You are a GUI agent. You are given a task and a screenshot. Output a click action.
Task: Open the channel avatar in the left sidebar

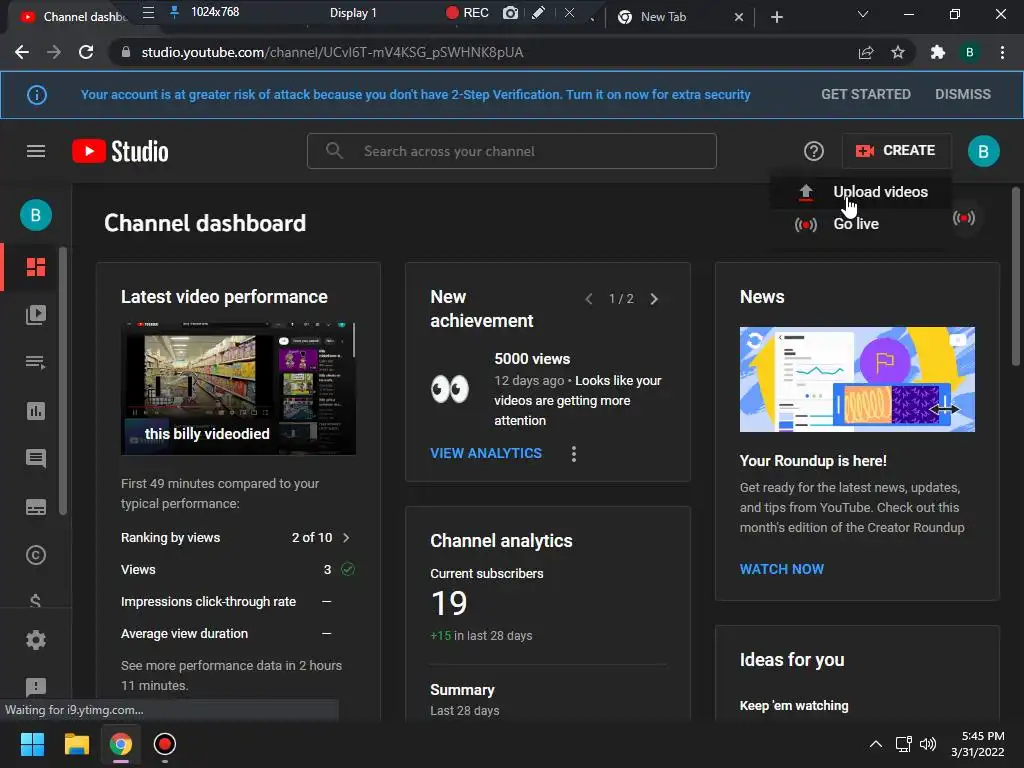click(x=36, y=215)
